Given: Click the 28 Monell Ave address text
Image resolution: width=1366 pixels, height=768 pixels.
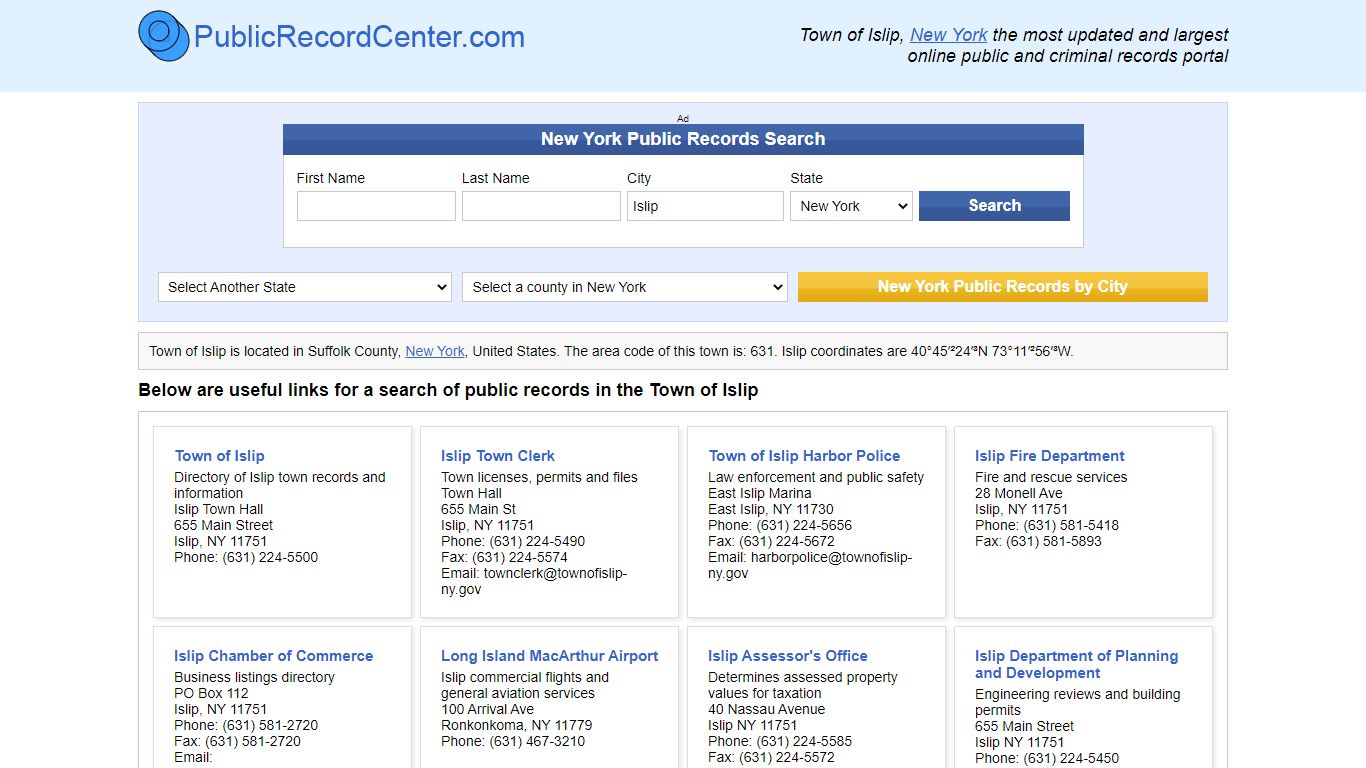Looking at the screenshot, I should click(x=1019, y=493).
